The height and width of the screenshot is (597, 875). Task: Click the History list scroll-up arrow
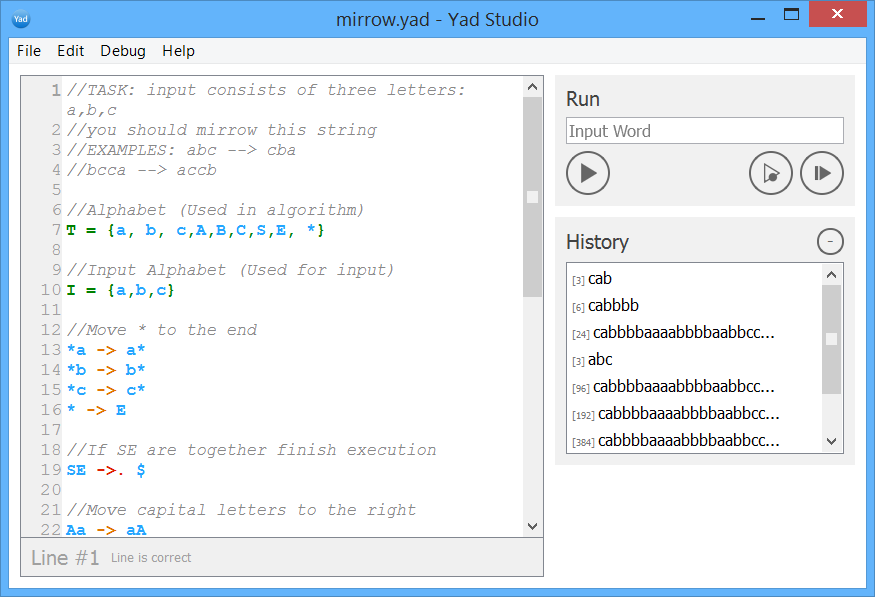point(831,274)
